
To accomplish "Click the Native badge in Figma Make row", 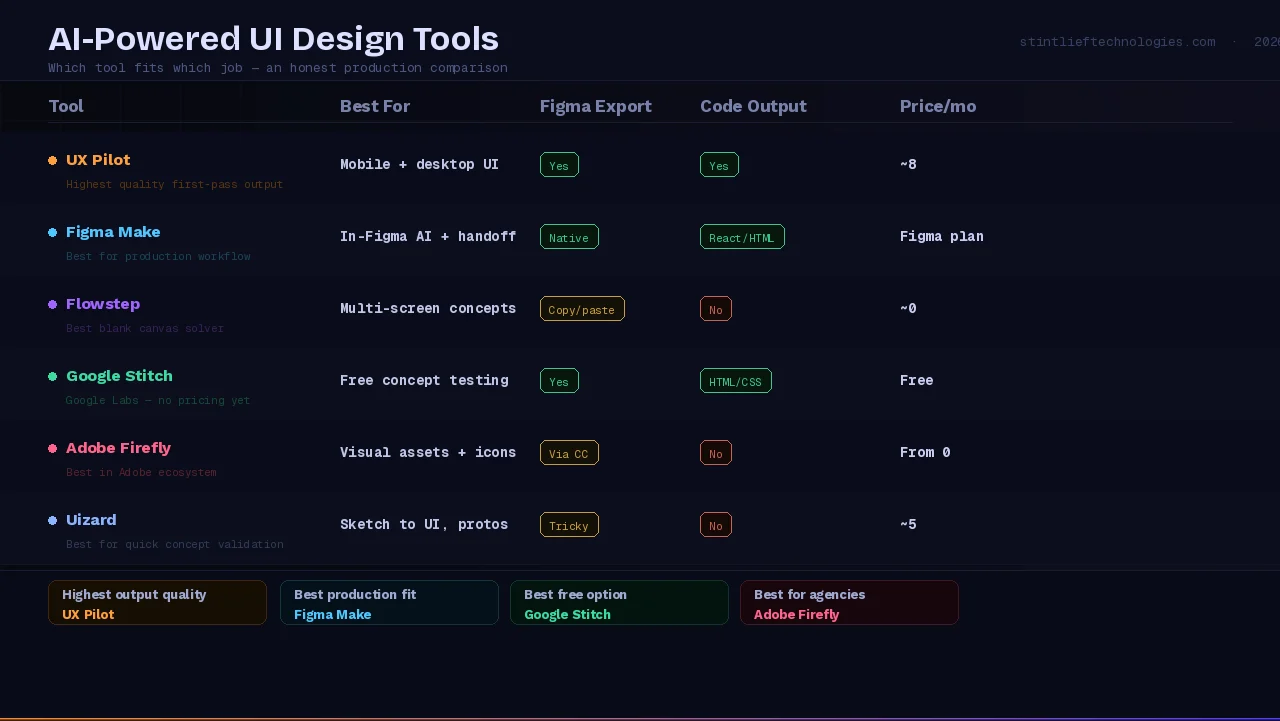I will (569, 237).
